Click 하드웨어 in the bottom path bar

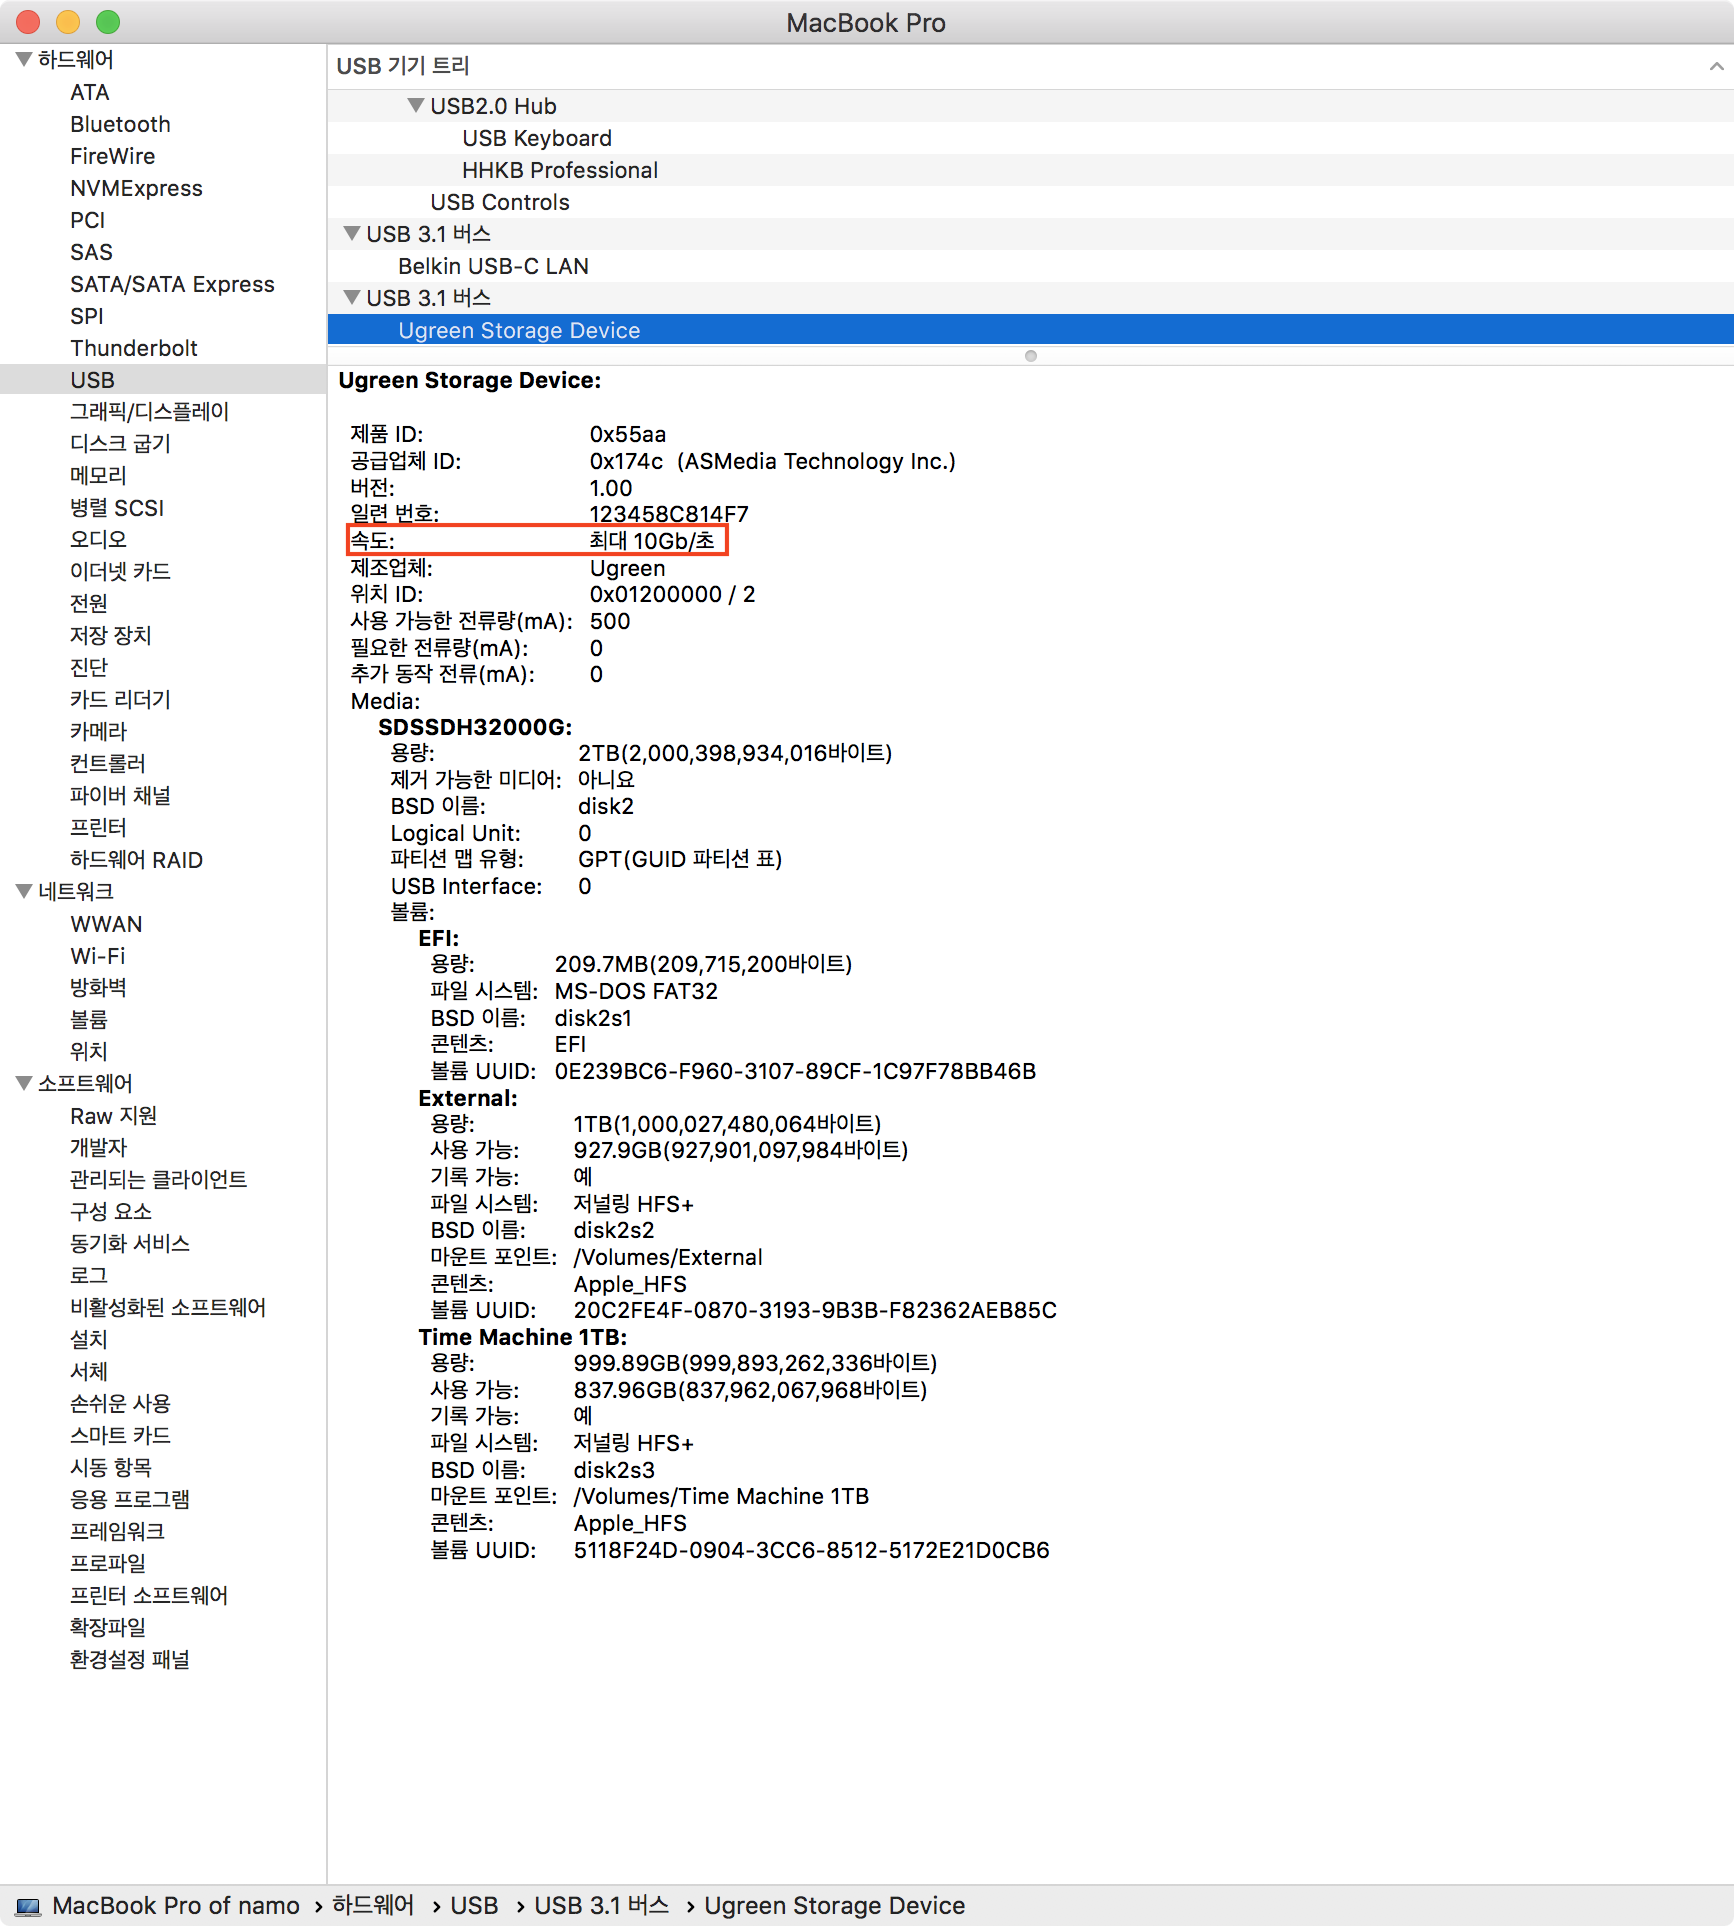tap(372, 1906)
